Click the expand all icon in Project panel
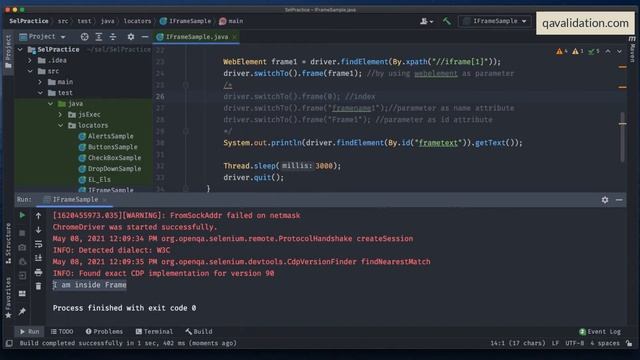The image size is (640, 360). pyautogui.click(x=99, y=37)
